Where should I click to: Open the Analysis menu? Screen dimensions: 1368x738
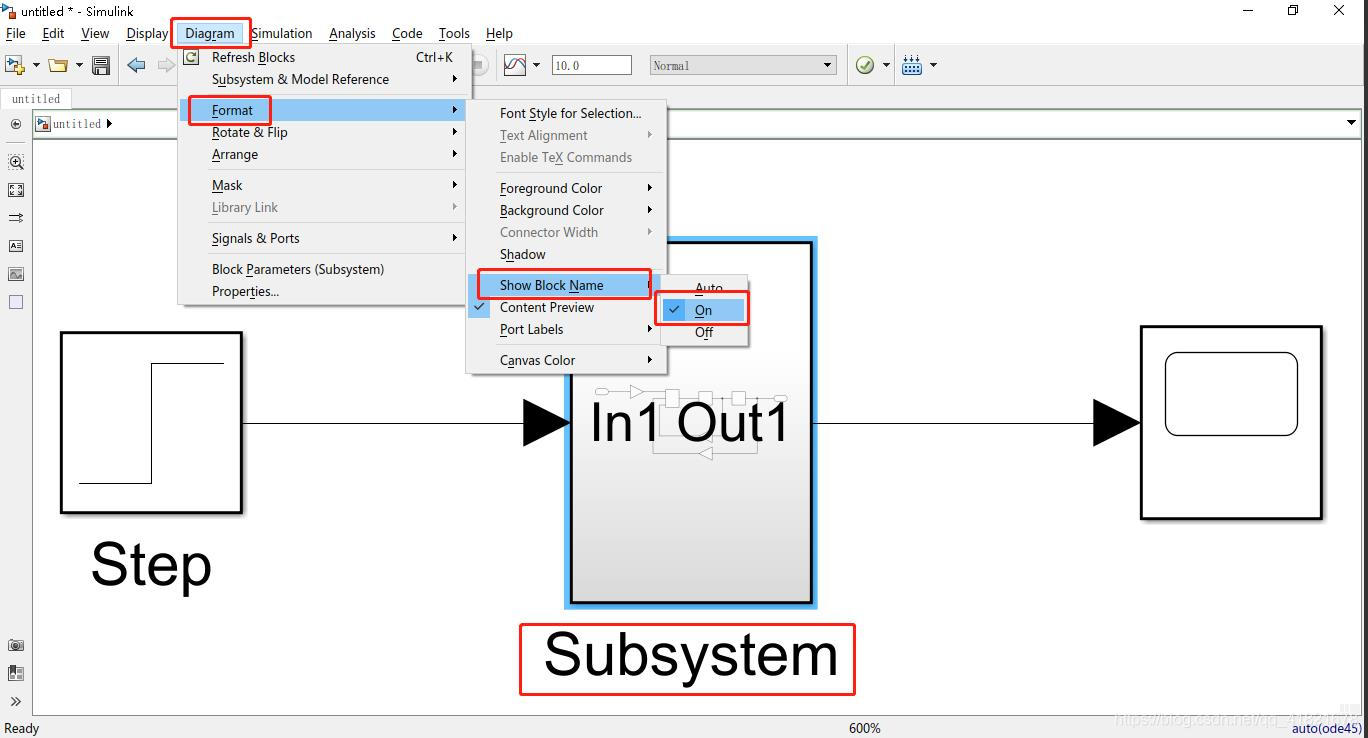(352, 33)
